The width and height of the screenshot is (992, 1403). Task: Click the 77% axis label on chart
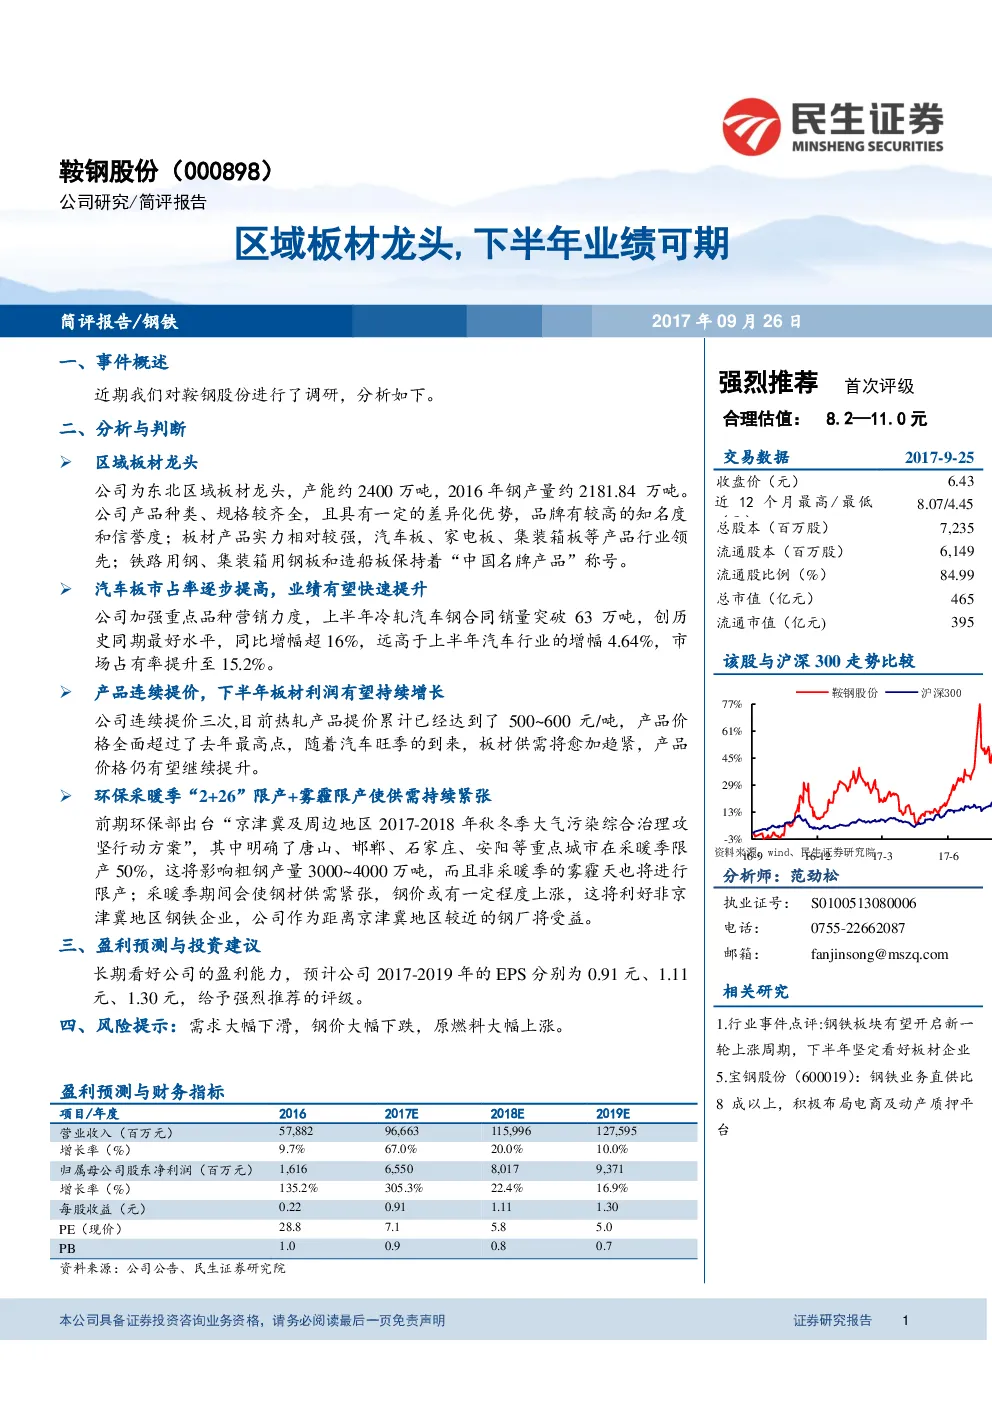coord(732,705)
